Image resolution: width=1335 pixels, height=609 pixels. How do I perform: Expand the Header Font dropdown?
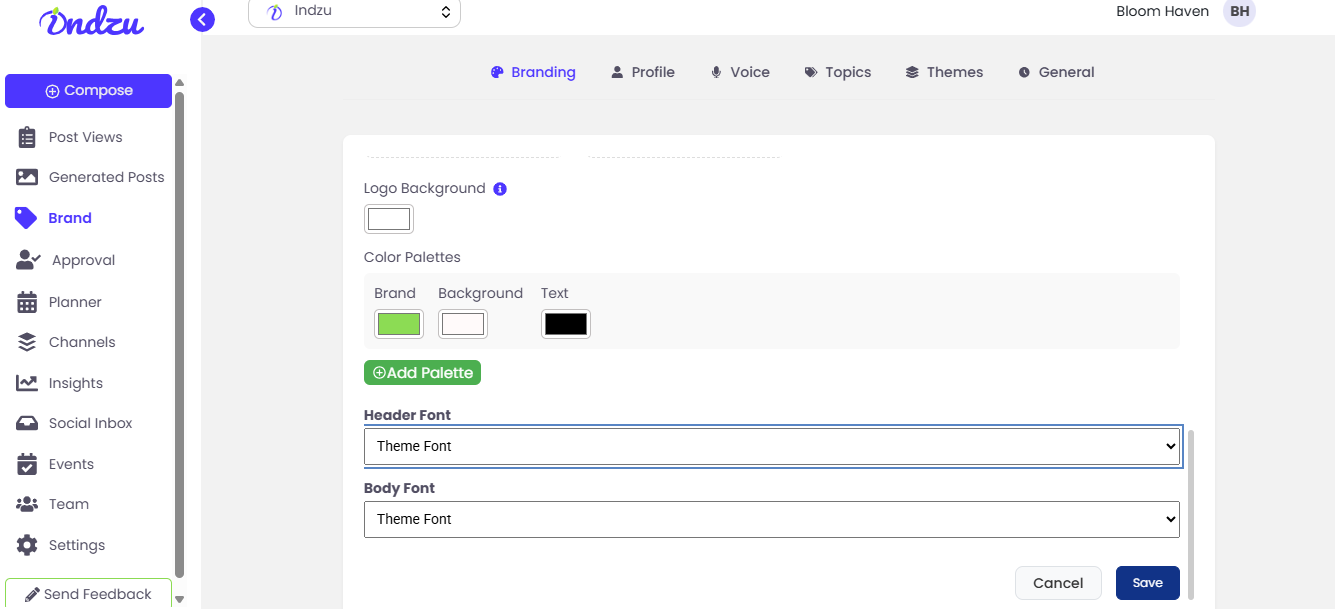[771, 446]
